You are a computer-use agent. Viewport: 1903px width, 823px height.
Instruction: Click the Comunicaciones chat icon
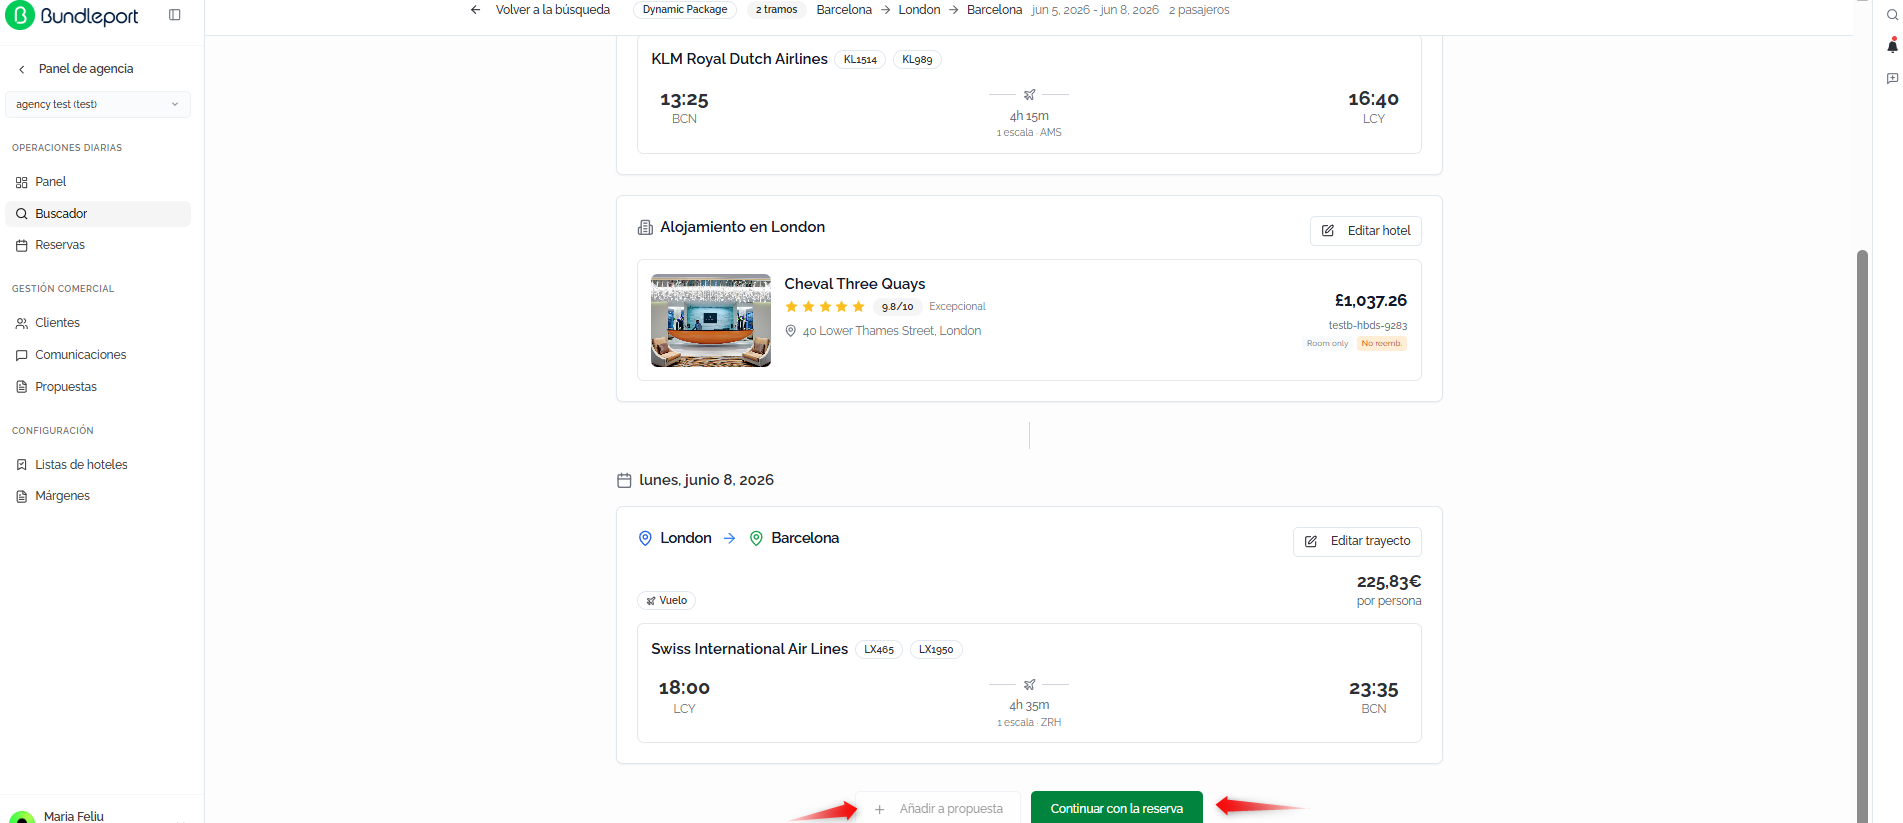point(22,355)
